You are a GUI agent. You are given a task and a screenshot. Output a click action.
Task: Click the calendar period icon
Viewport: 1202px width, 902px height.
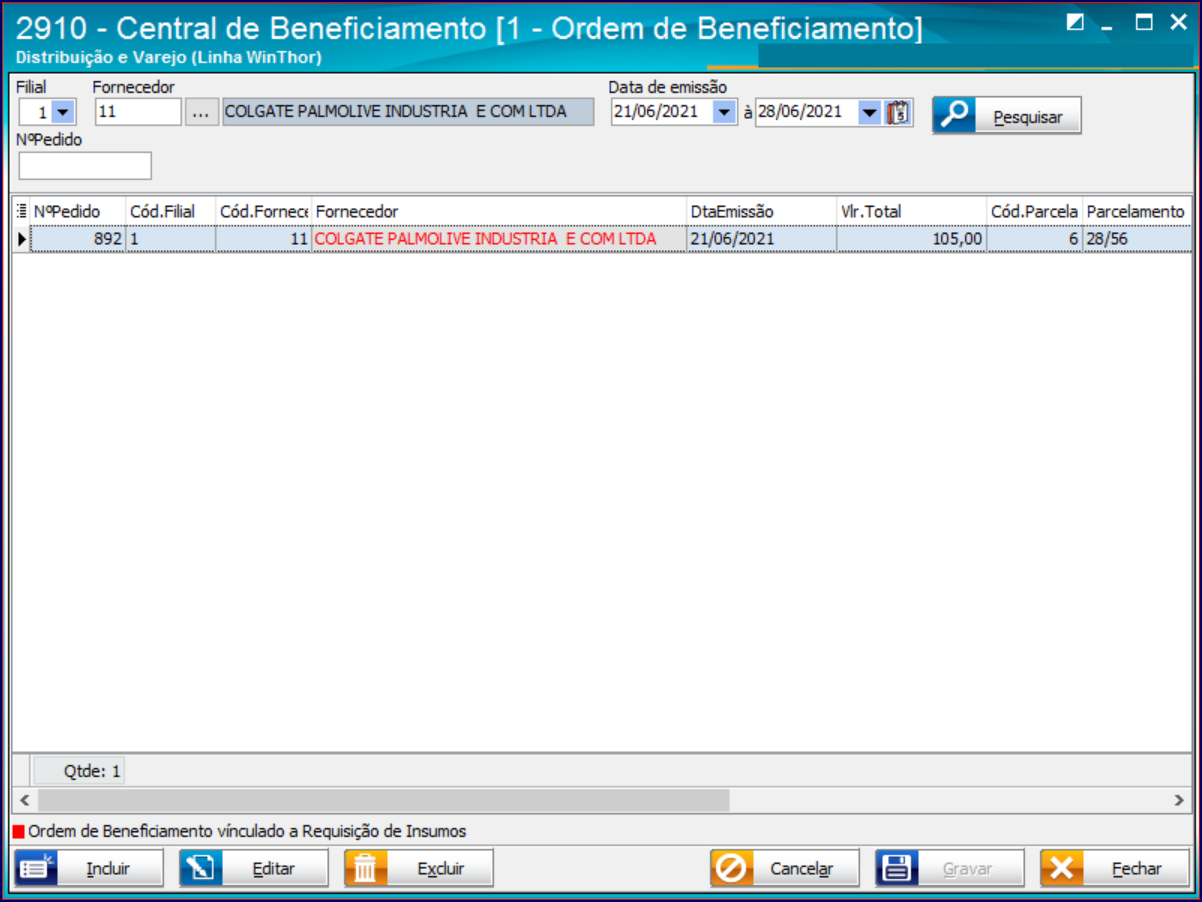coord(898,112)
